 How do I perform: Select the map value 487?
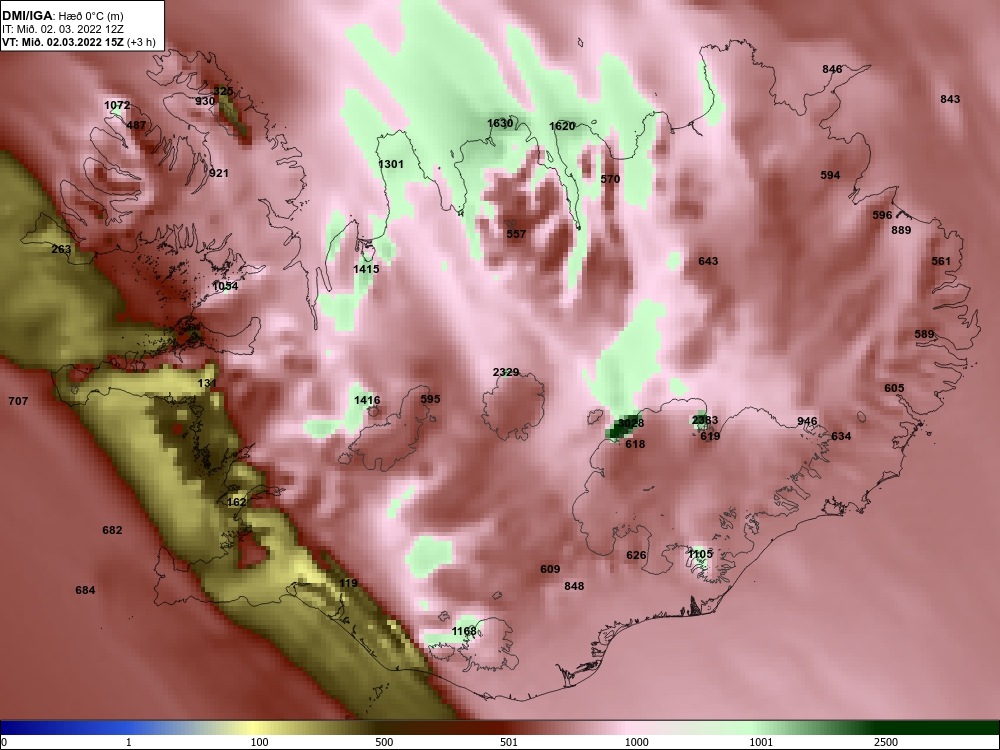coord(136,125)
